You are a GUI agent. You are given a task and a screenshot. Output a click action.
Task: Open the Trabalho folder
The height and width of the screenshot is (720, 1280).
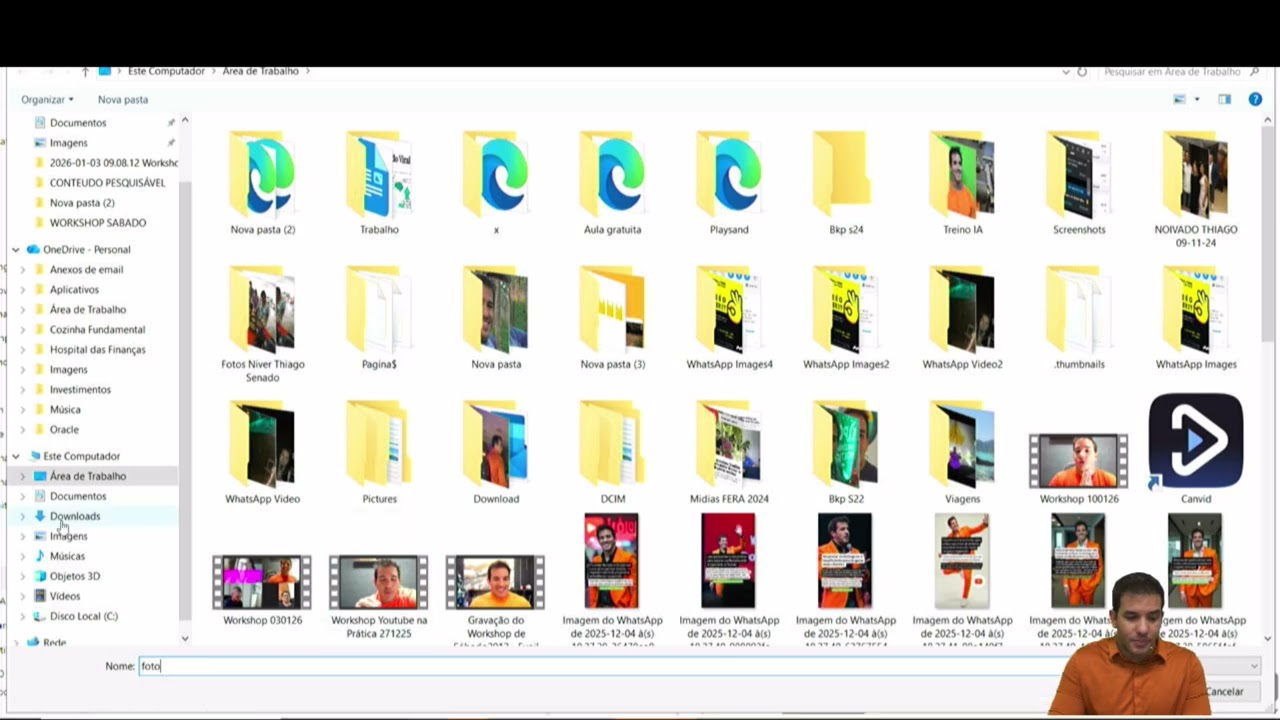[x=379, y=182]
